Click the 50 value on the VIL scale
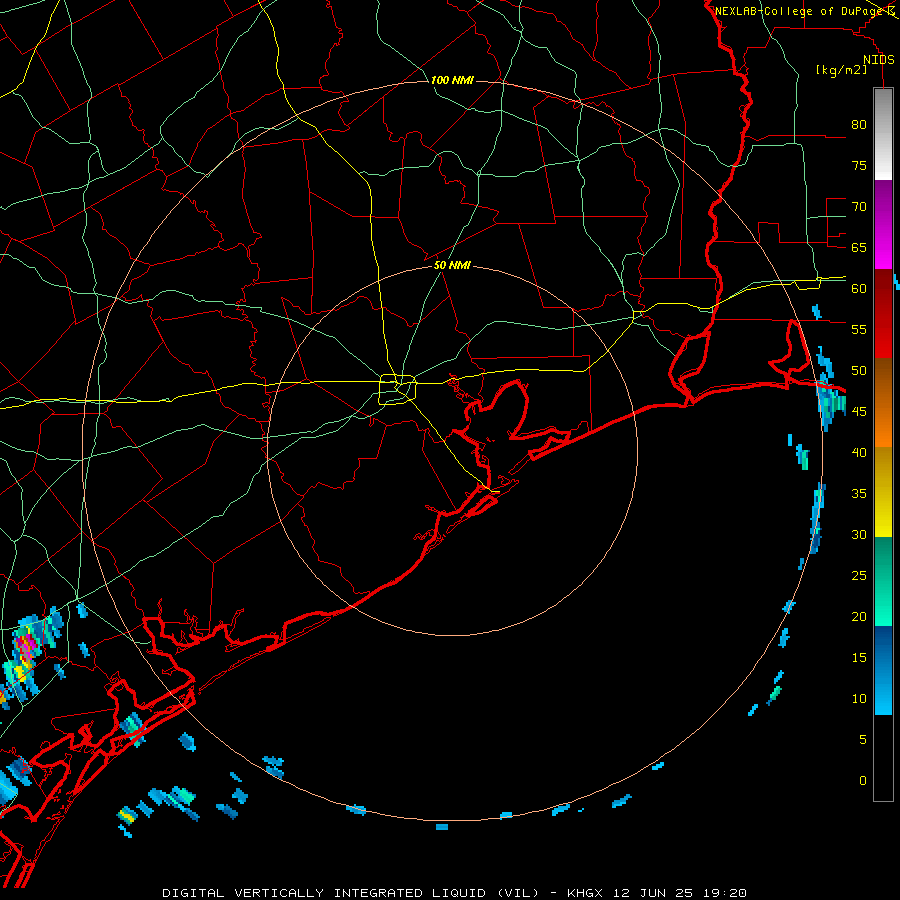Image resolution: width=900 pixels, height=900 pixels. click(x=859, y=371)
